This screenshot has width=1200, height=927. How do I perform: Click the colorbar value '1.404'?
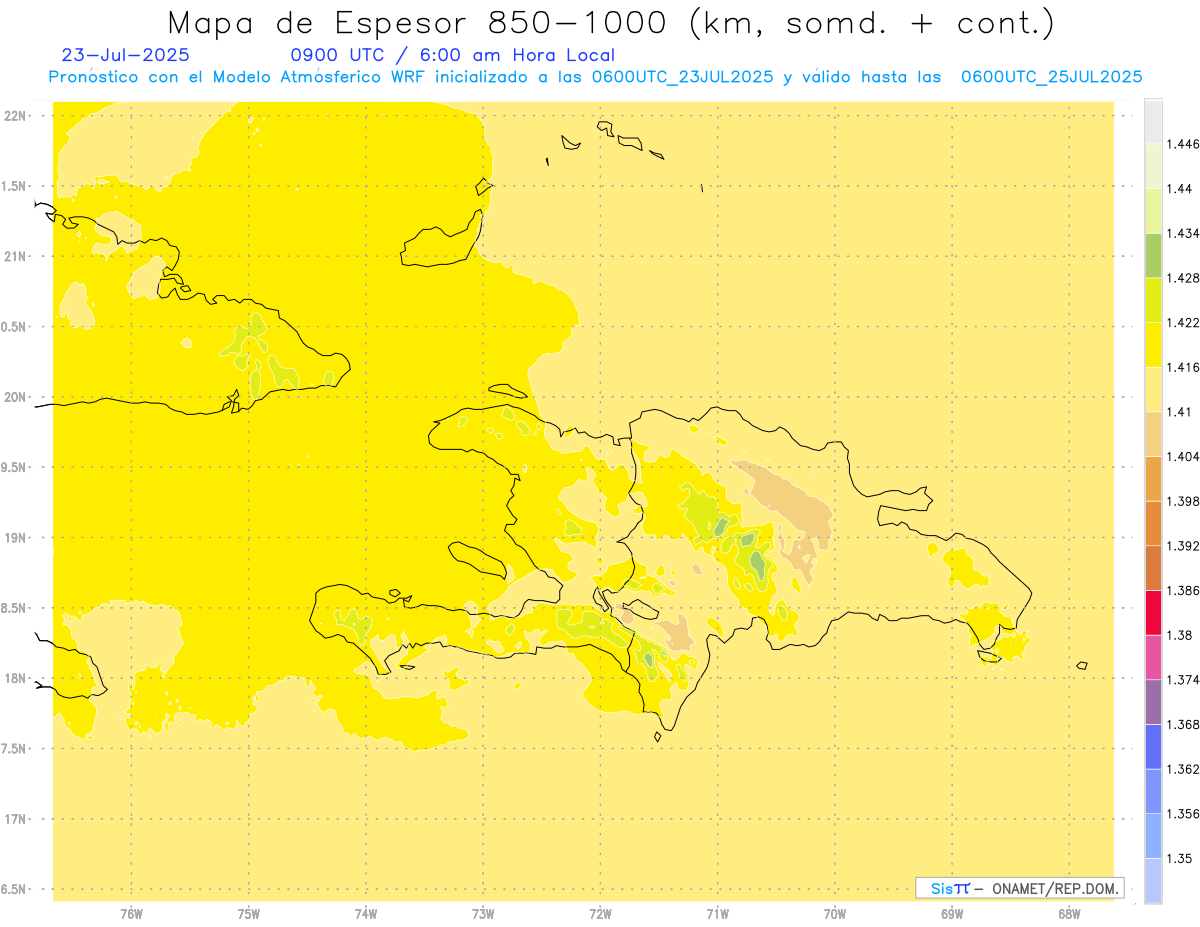click(x=1184, y=456)
